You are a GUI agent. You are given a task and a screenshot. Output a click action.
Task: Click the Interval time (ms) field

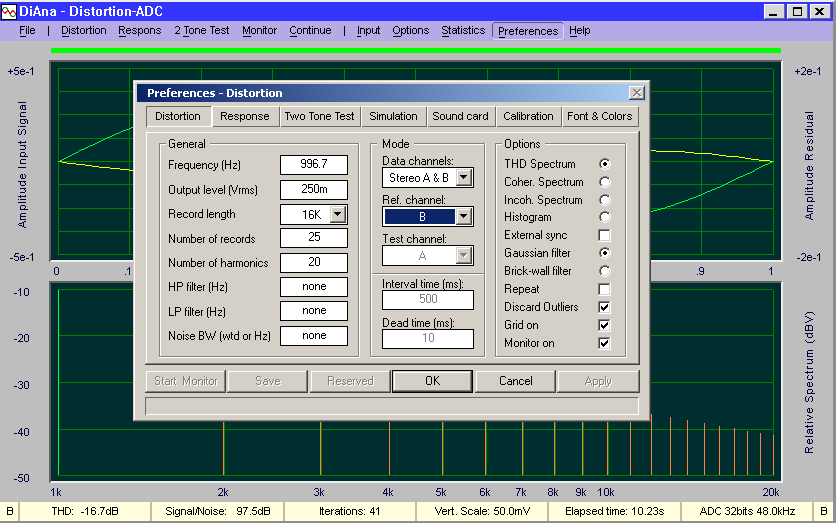(x=428, y=299)
